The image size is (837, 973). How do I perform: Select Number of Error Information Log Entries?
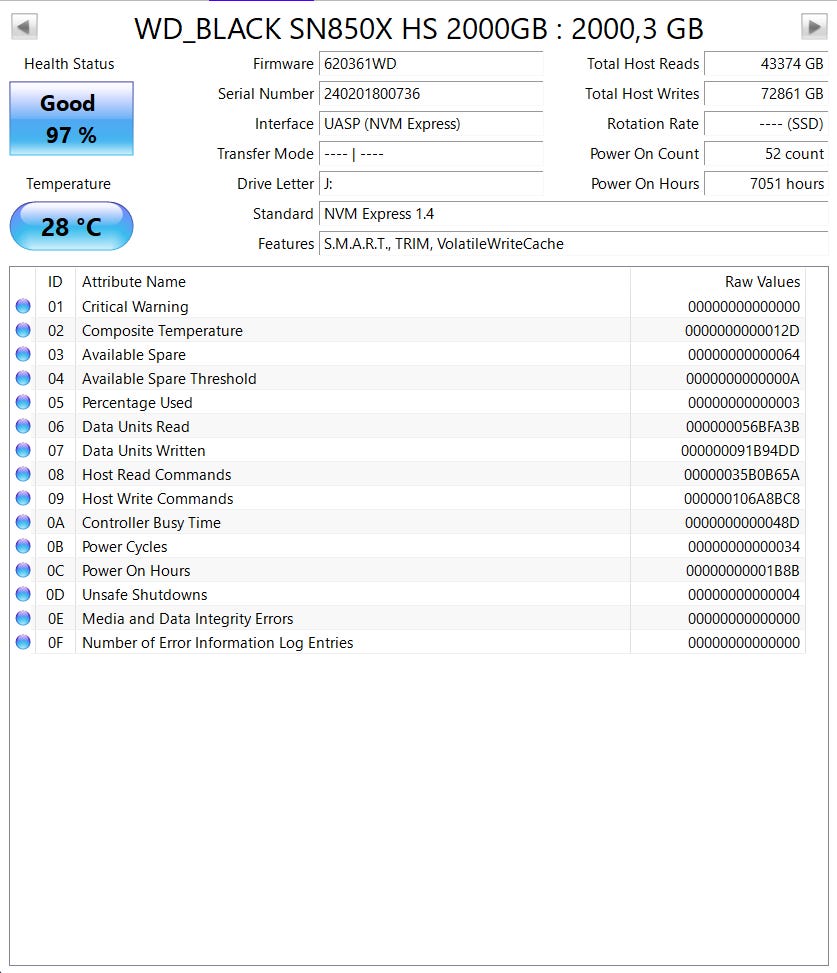(218, 643)
